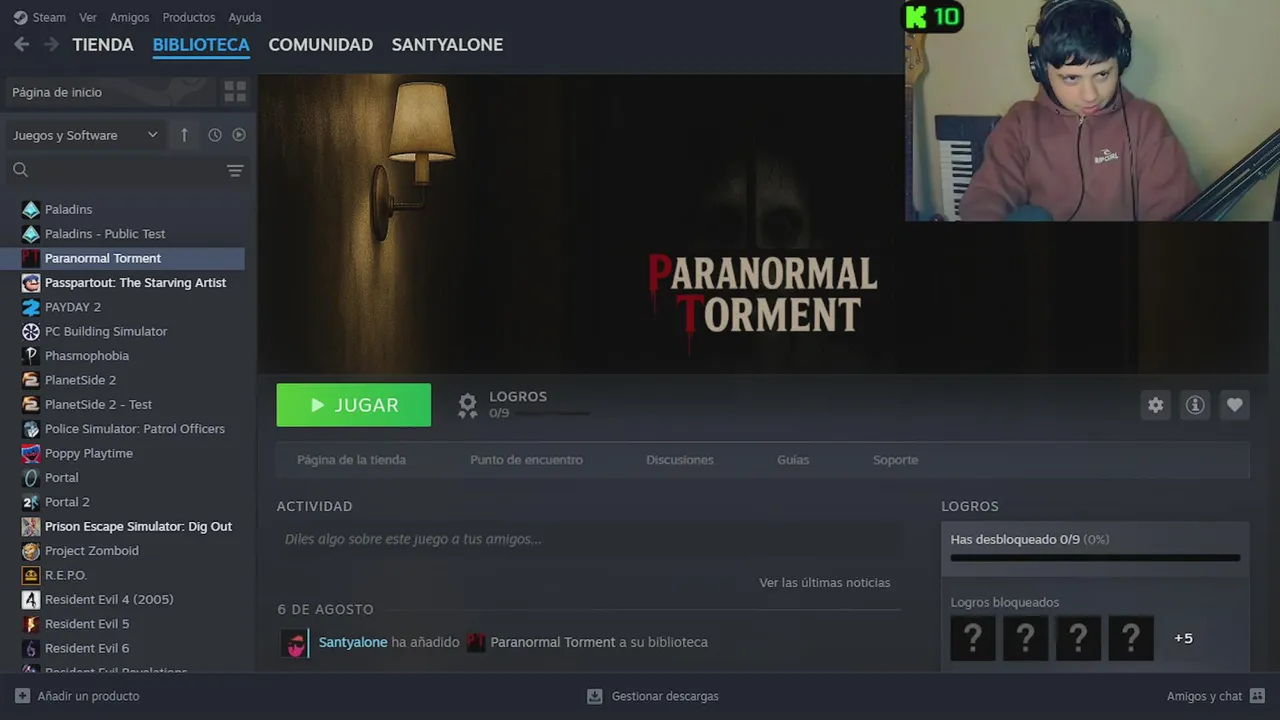
Task: Click the library search magnifier icon
Action: pos(20,170)
